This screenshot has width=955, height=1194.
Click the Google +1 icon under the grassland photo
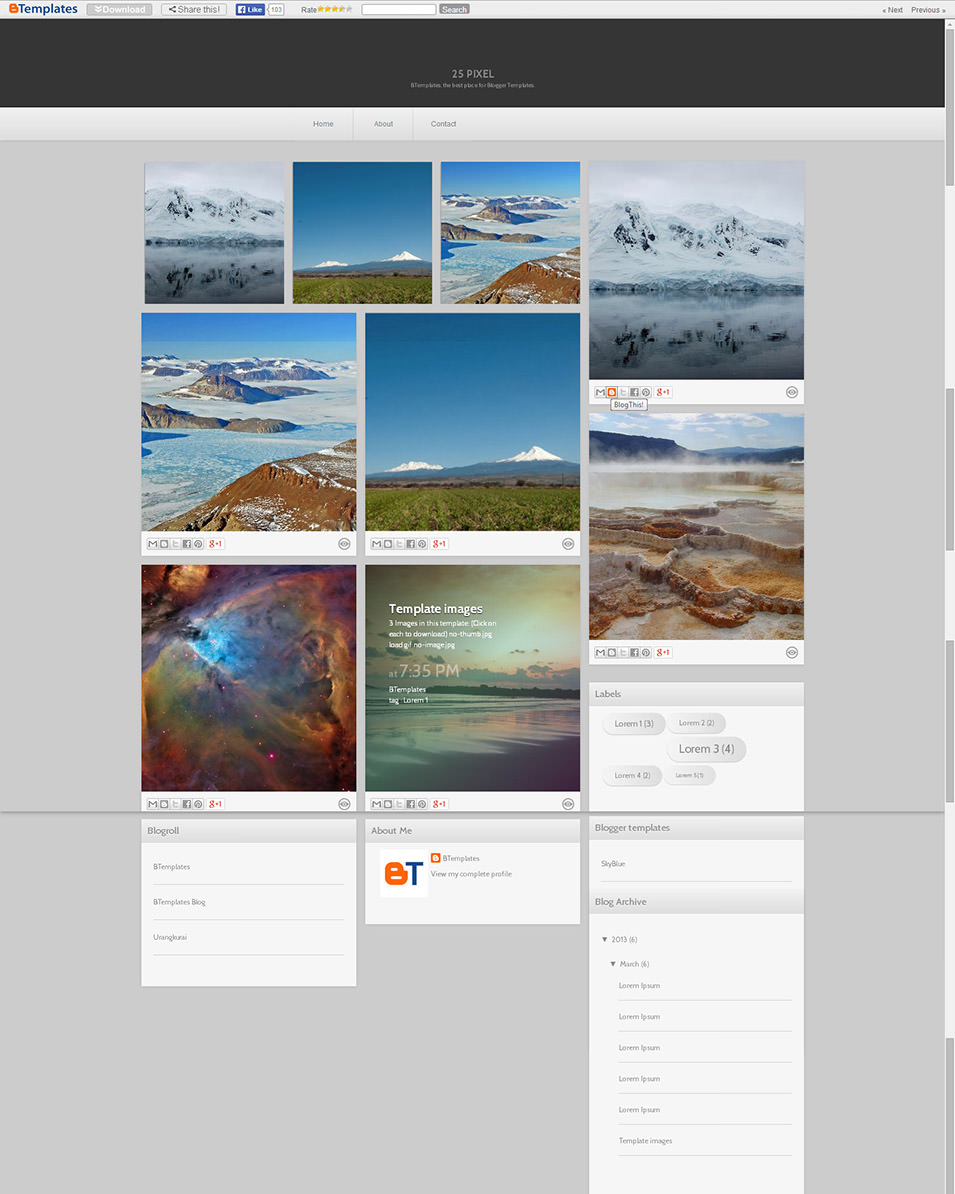438,543
